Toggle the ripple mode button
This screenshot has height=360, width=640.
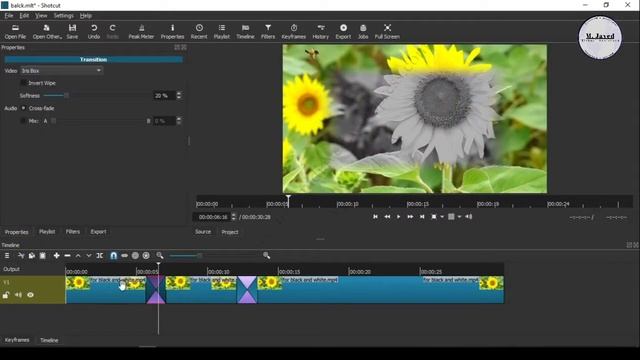(135, 256)
